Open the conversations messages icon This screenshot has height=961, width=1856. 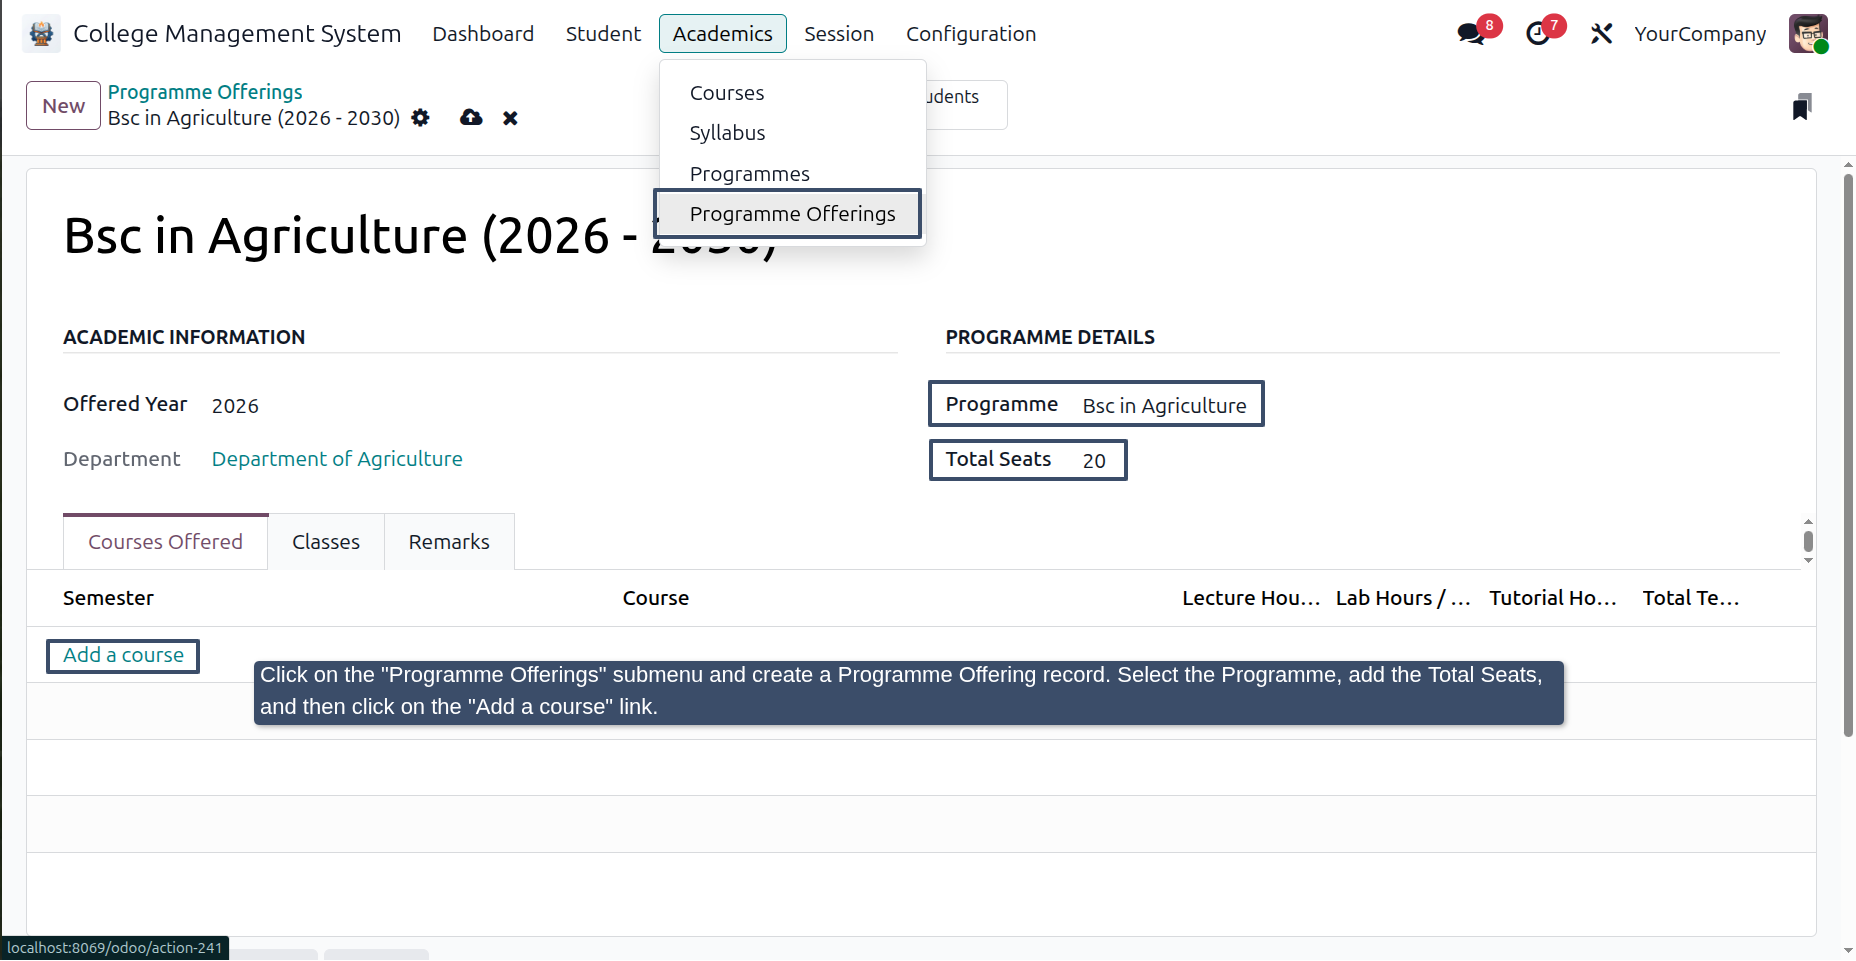click(x=1471, y=34)
